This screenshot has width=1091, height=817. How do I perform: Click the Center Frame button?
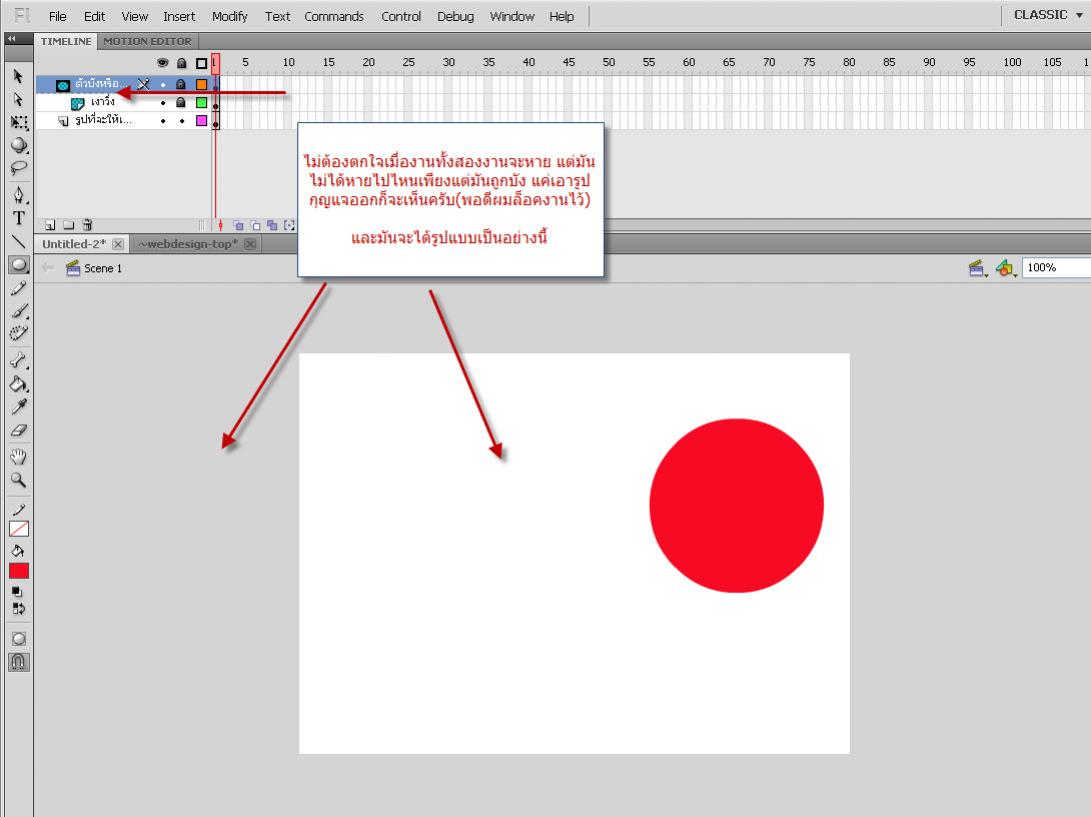[221, 225]
